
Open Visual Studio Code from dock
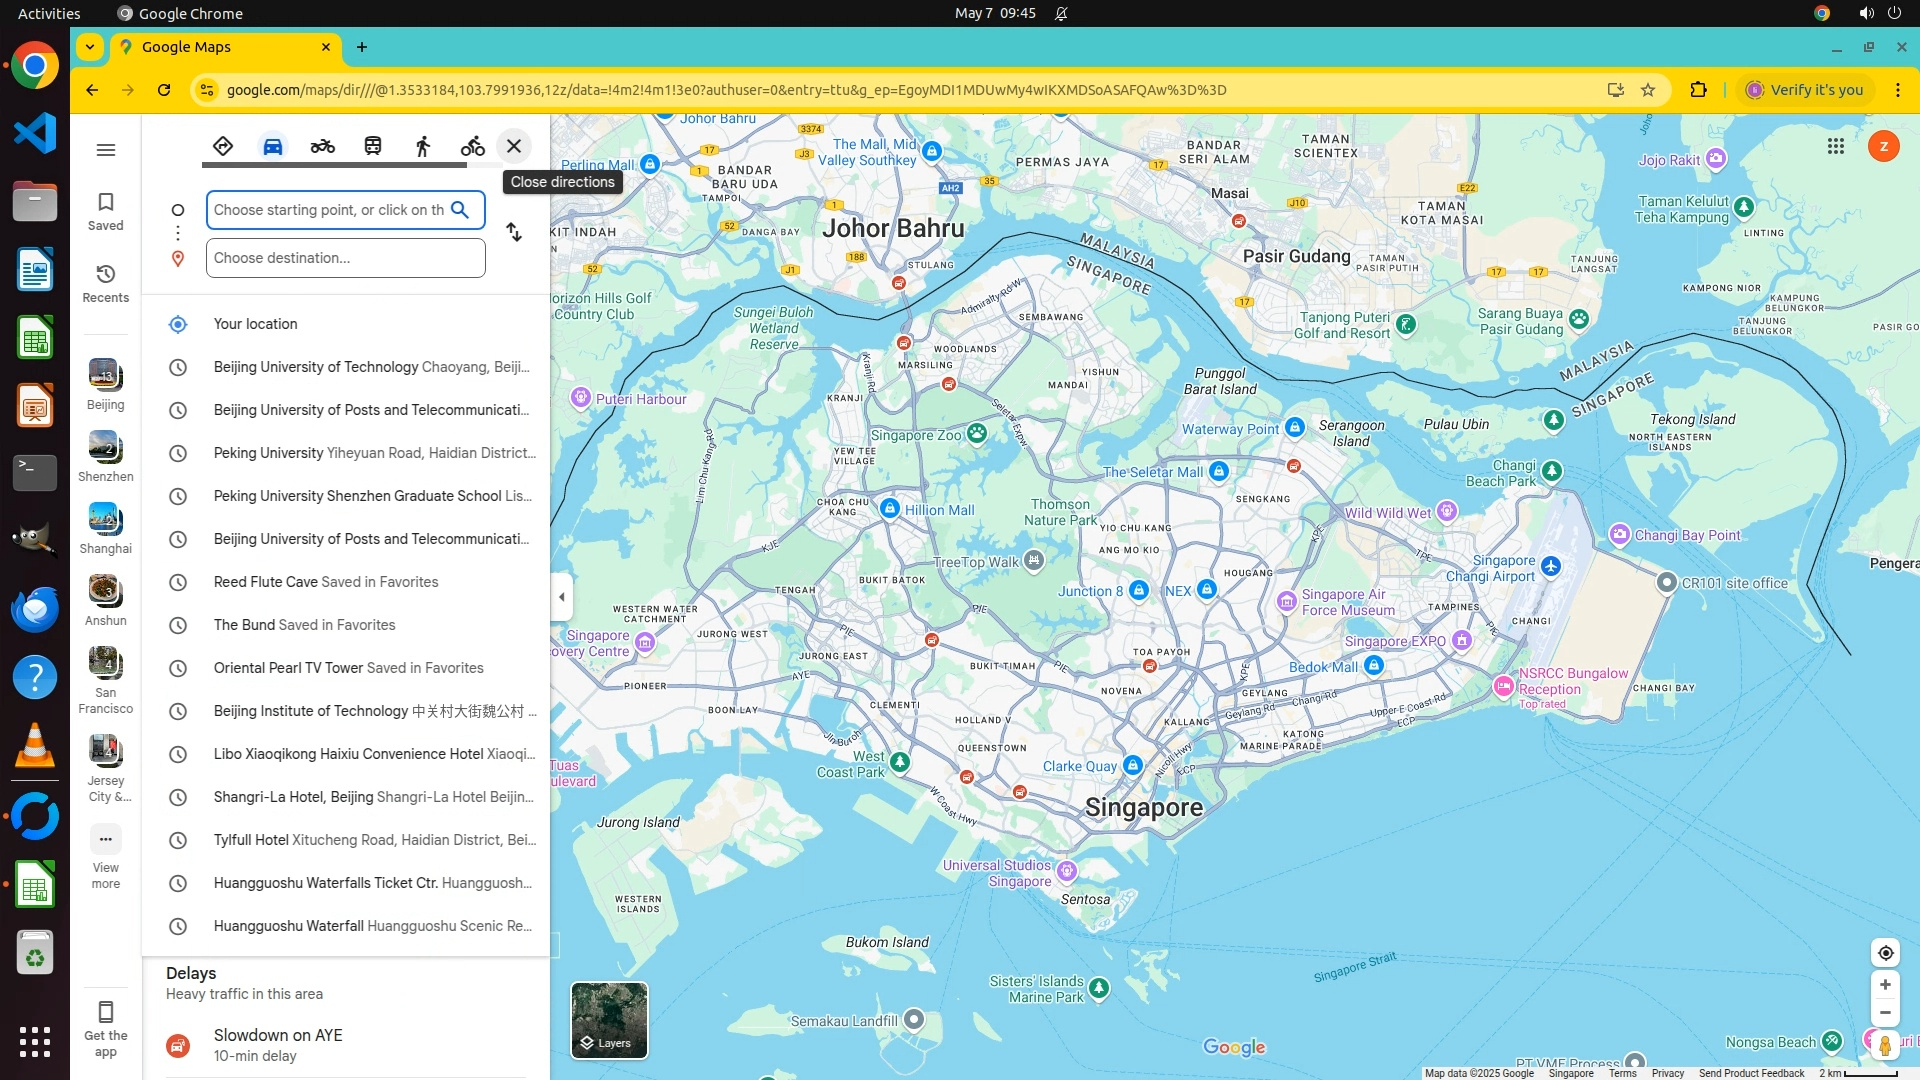click(x=35, y=133)
